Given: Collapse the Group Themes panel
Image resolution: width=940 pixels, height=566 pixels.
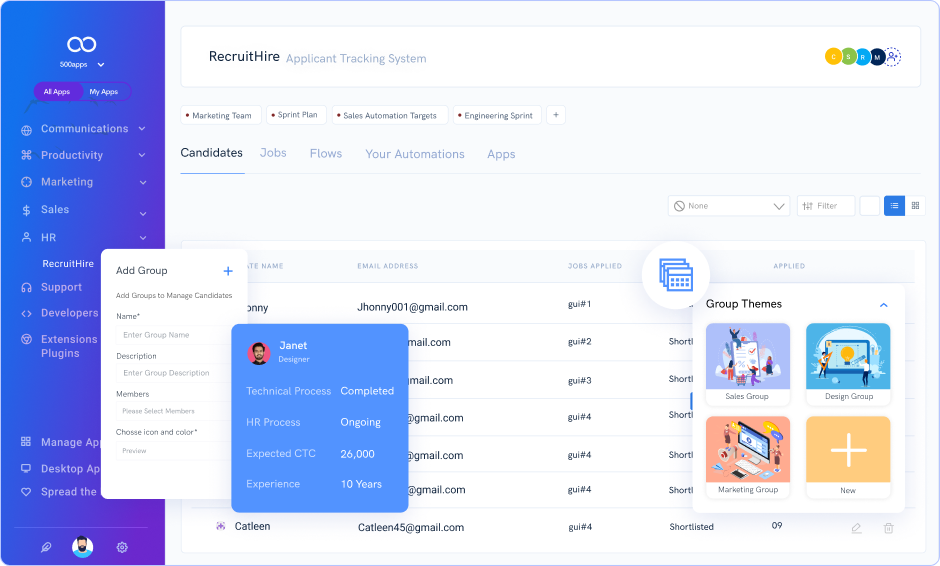Looking at the screenshot, I should 883,304.
